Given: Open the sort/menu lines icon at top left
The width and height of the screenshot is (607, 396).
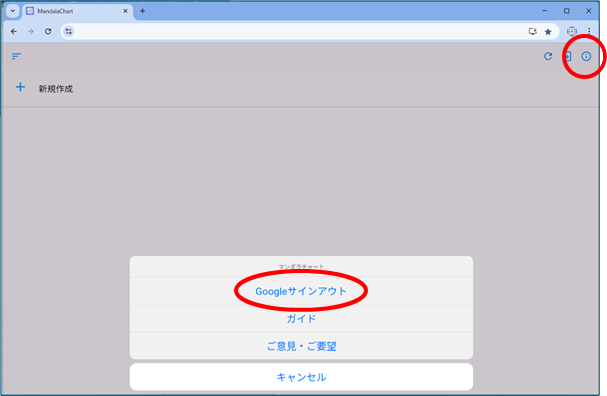Looking at the screenshot, I should pos(16,56).
